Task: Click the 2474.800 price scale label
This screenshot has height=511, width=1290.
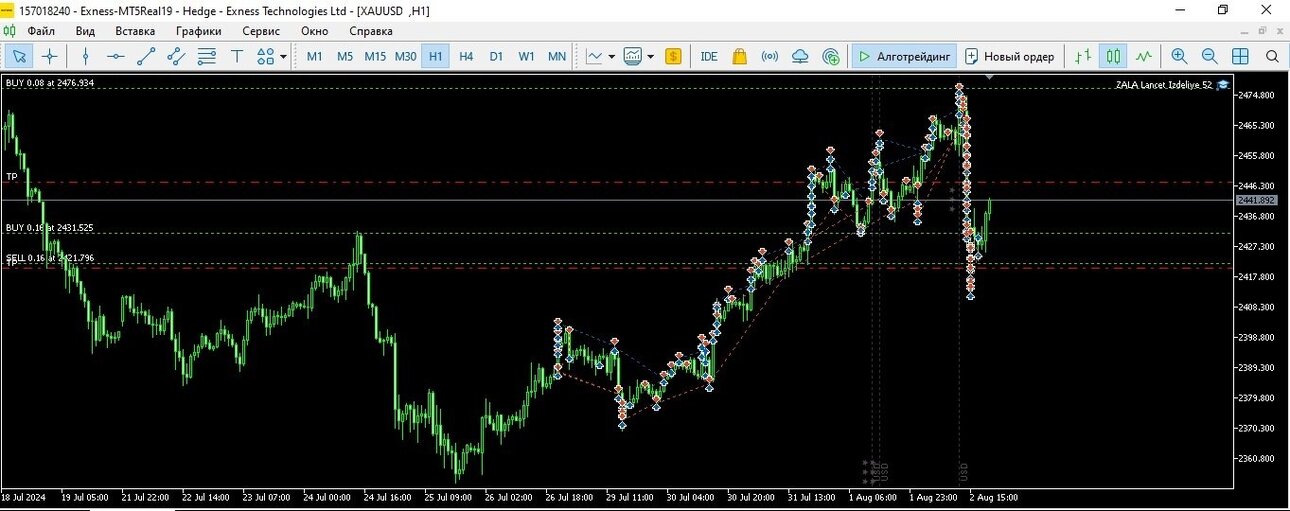Action: tap(1255, 95)
